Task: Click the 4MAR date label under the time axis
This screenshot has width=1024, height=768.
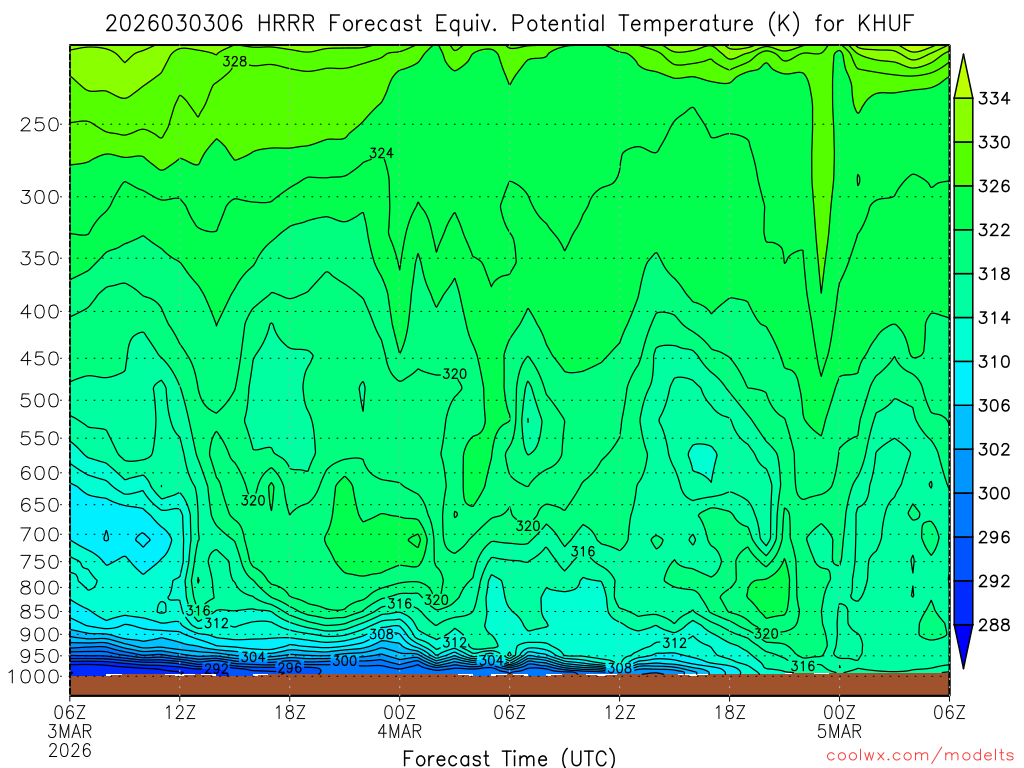Action: (x=400, y=731)
